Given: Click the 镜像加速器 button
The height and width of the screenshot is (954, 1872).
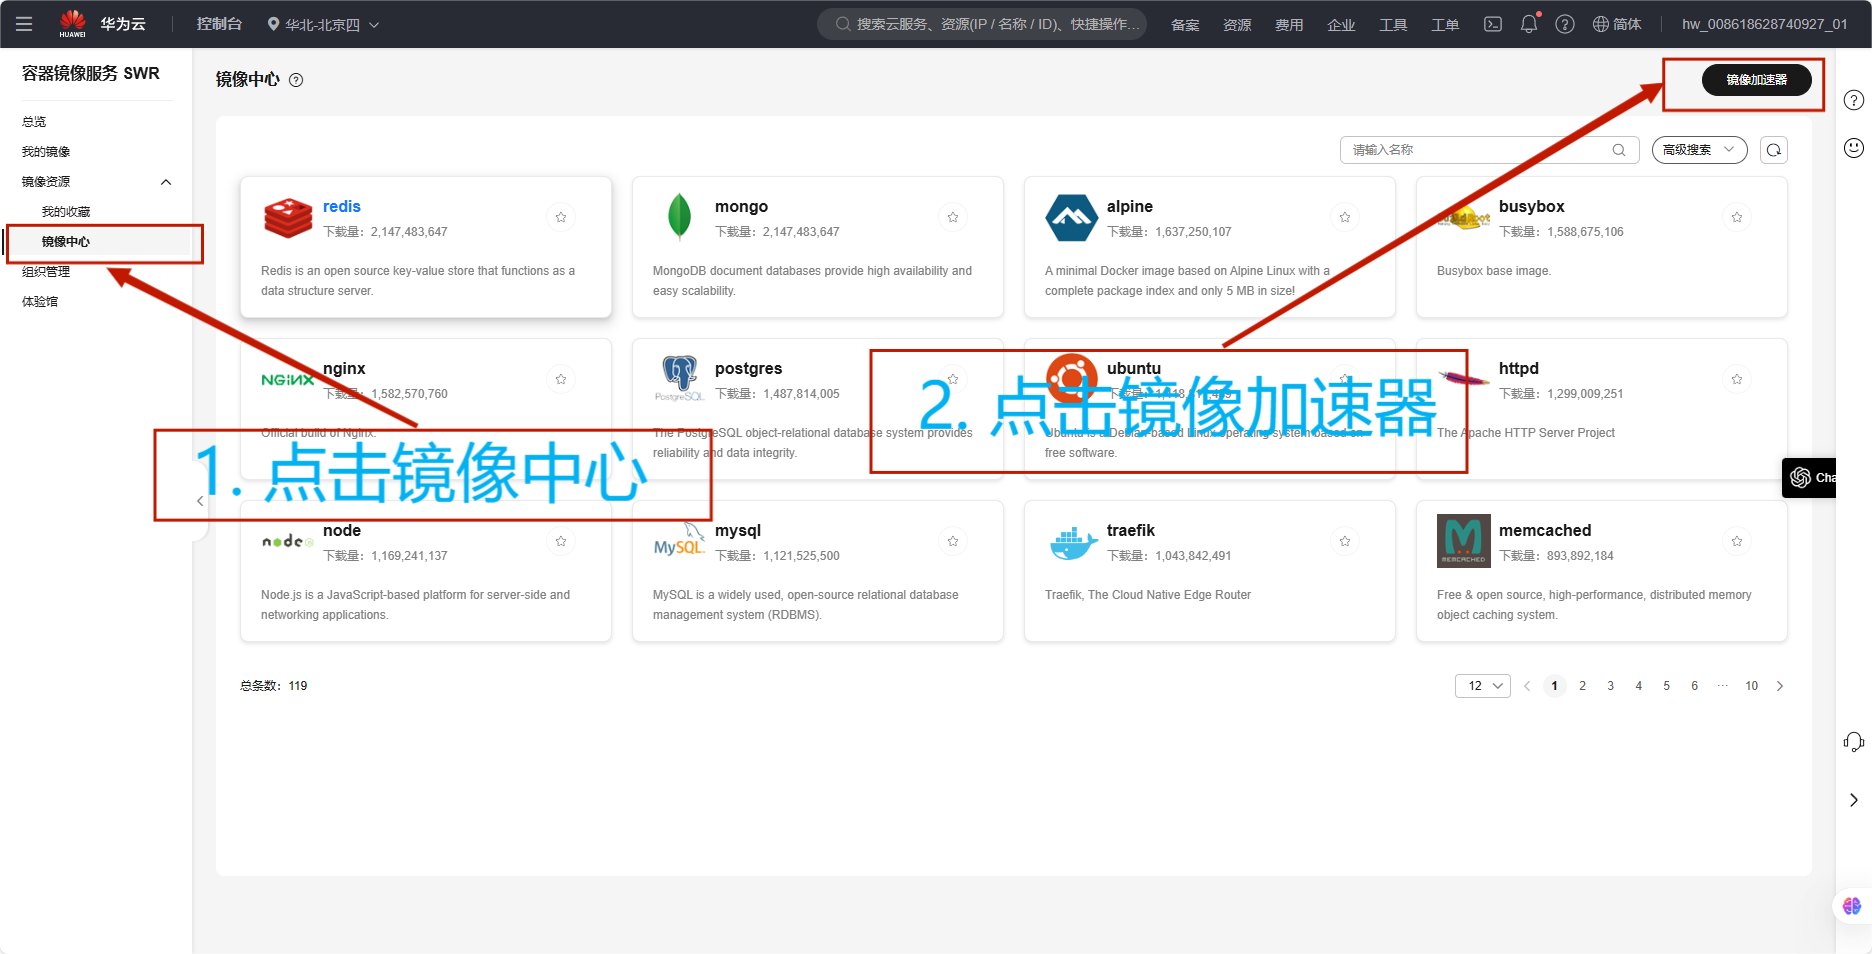Looking at the screenshot, I should [1756, 80].
